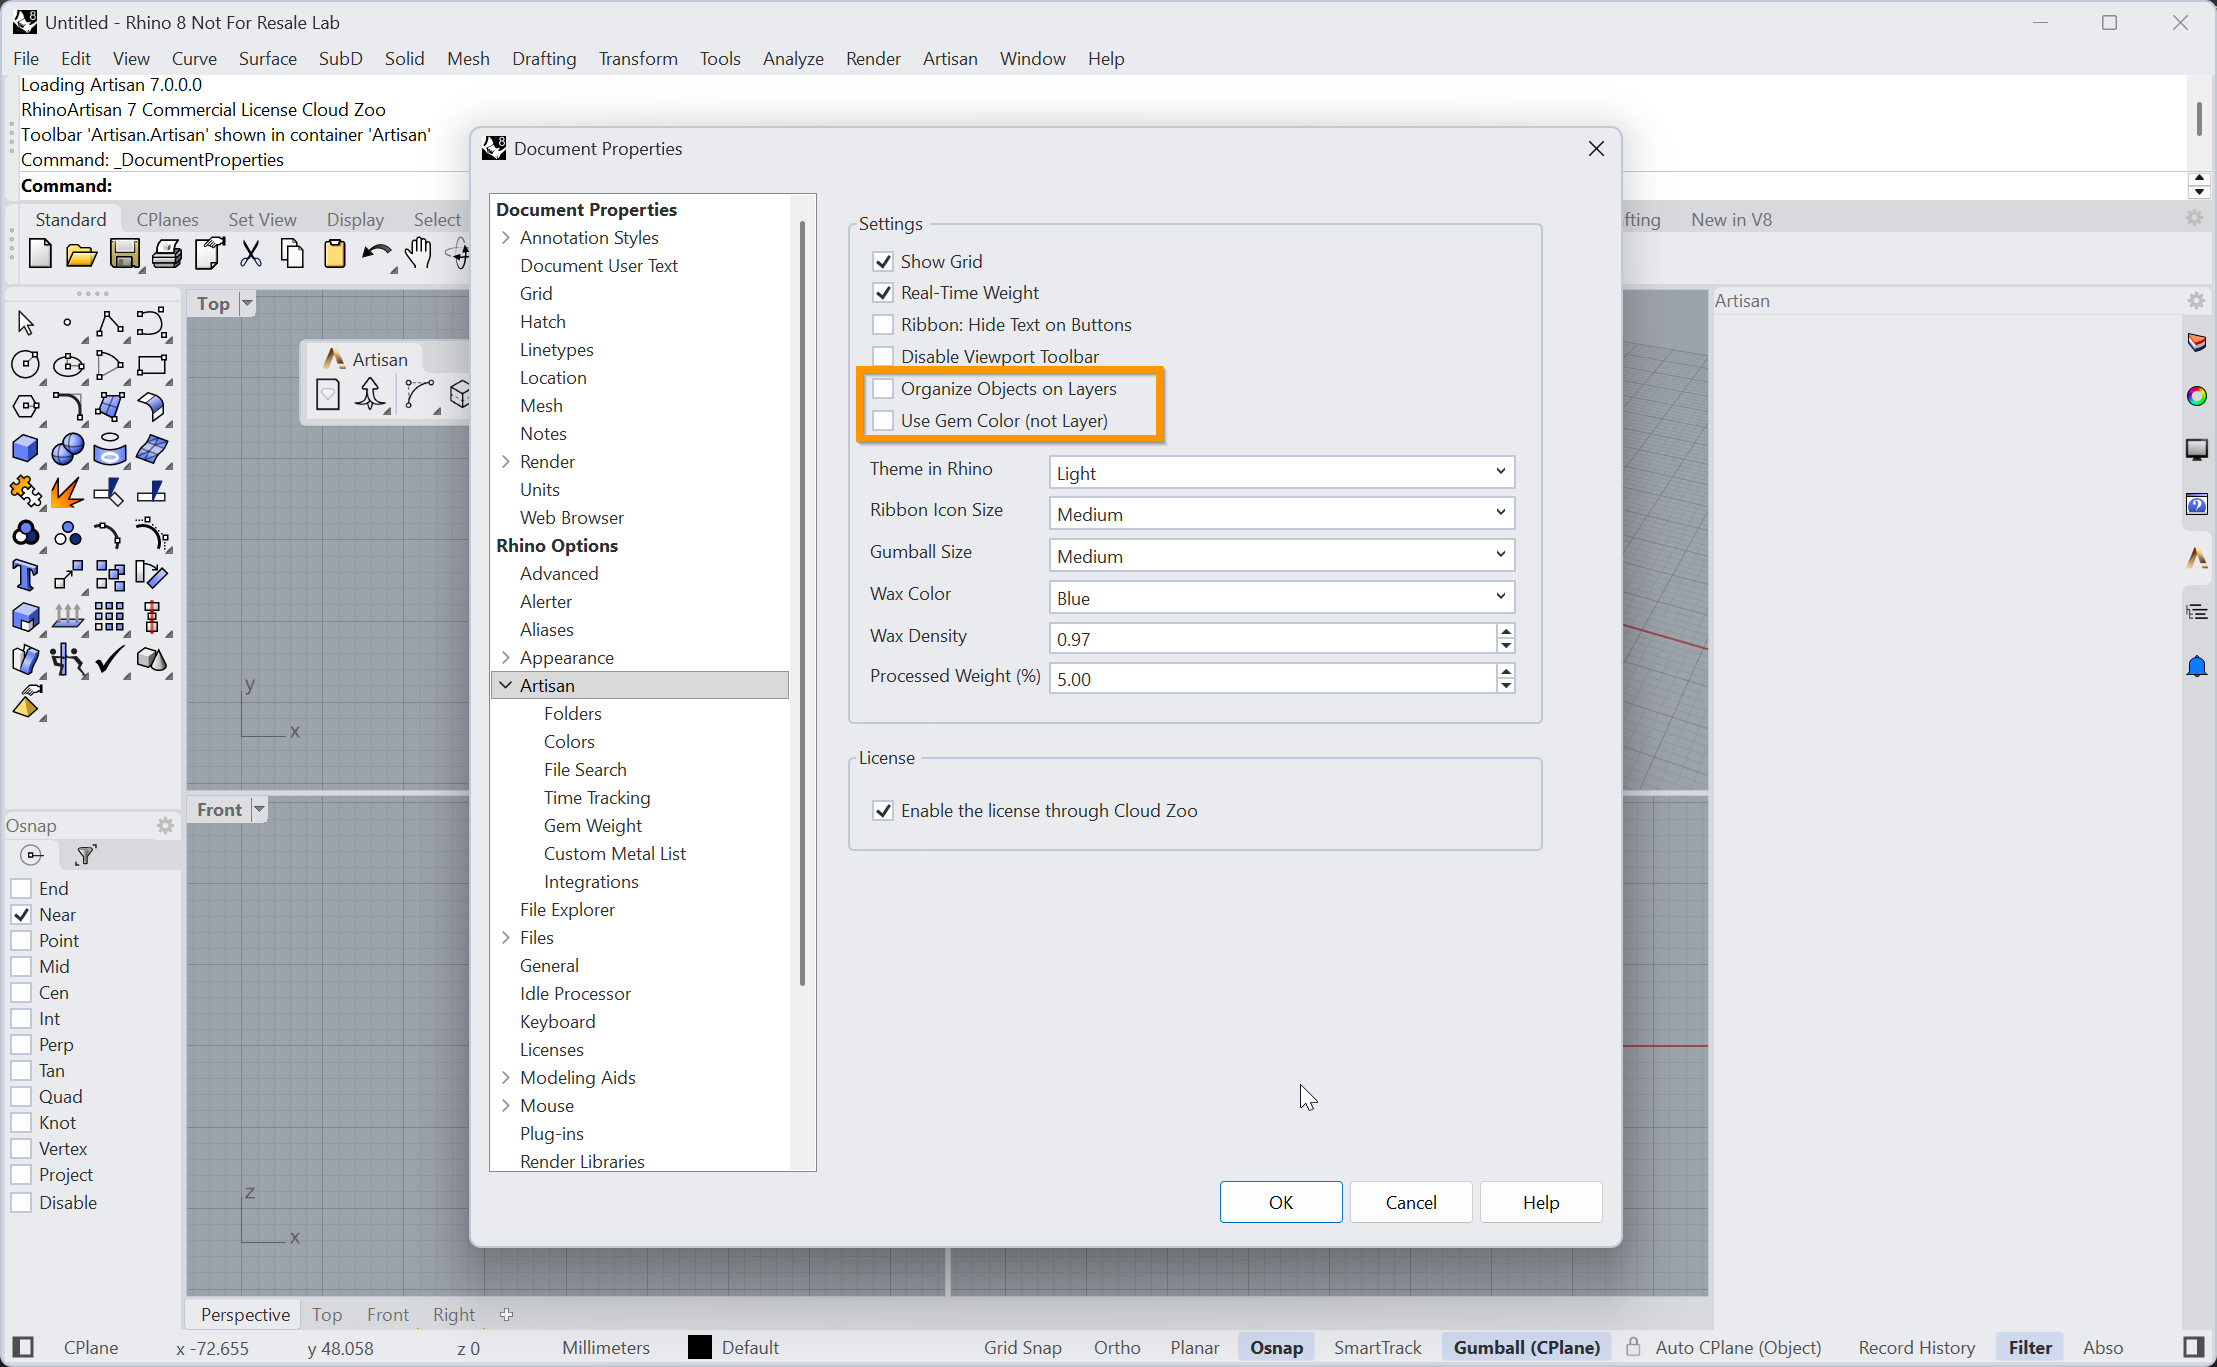
Task: Select Gem Weight in Artisan tree
Action: [592, 826]
